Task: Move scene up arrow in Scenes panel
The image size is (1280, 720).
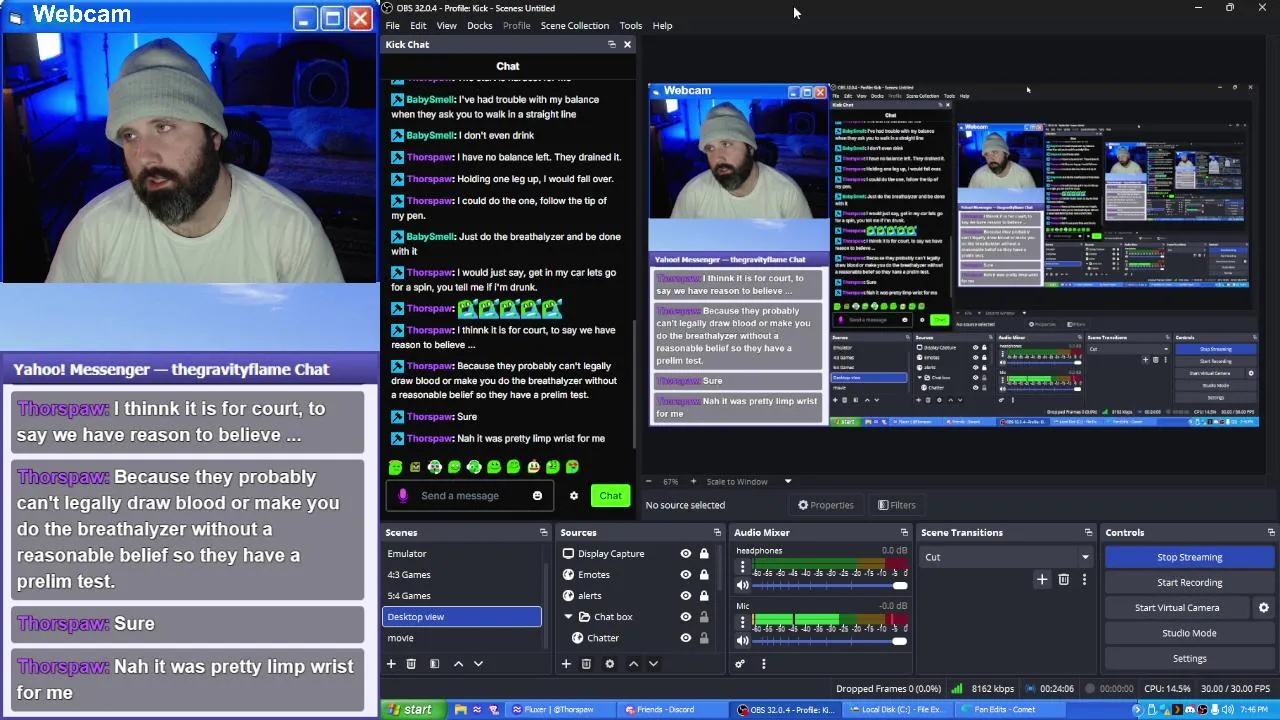Action: pos(458,664)
